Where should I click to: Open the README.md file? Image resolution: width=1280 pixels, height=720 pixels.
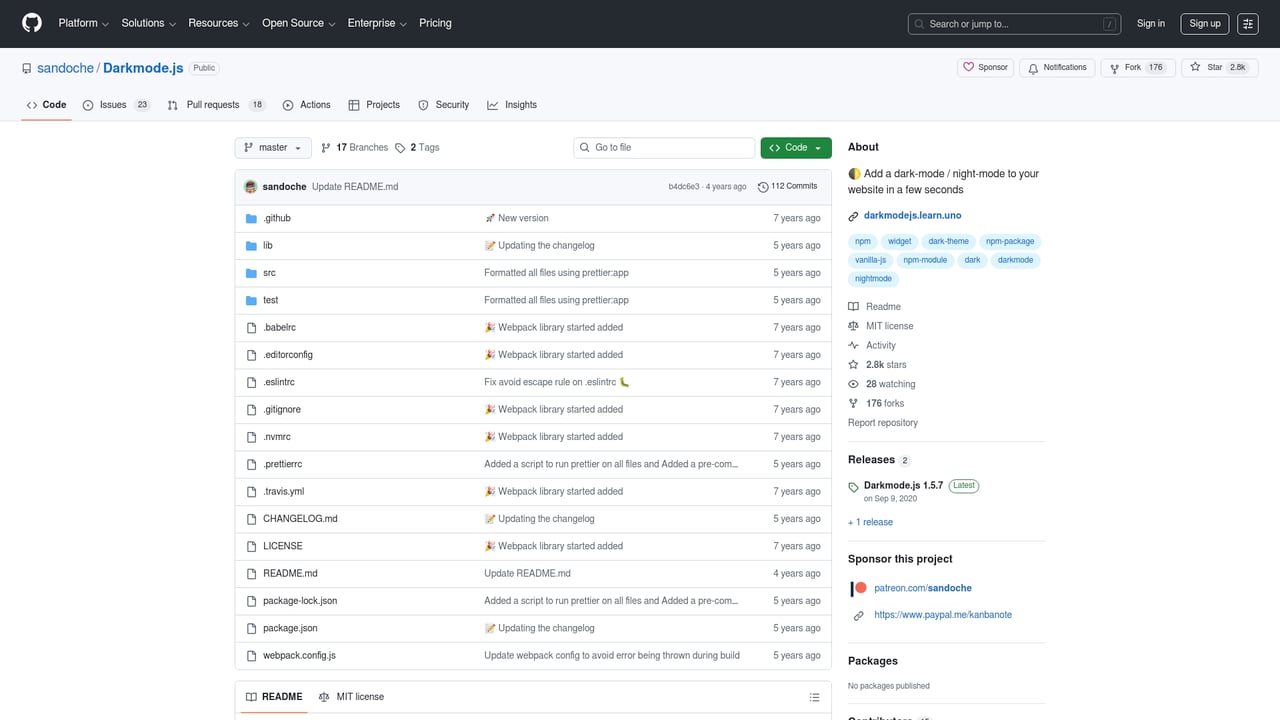click(x=290, y=573)
